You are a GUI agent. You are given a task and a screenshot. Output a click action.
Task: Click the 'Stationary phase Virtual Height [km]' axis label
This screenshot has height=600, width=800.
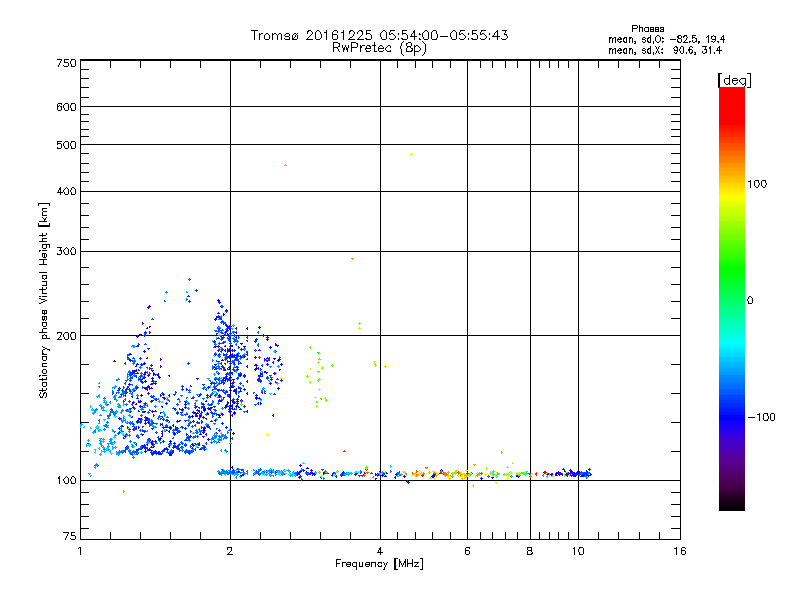[x=44, y=300]
